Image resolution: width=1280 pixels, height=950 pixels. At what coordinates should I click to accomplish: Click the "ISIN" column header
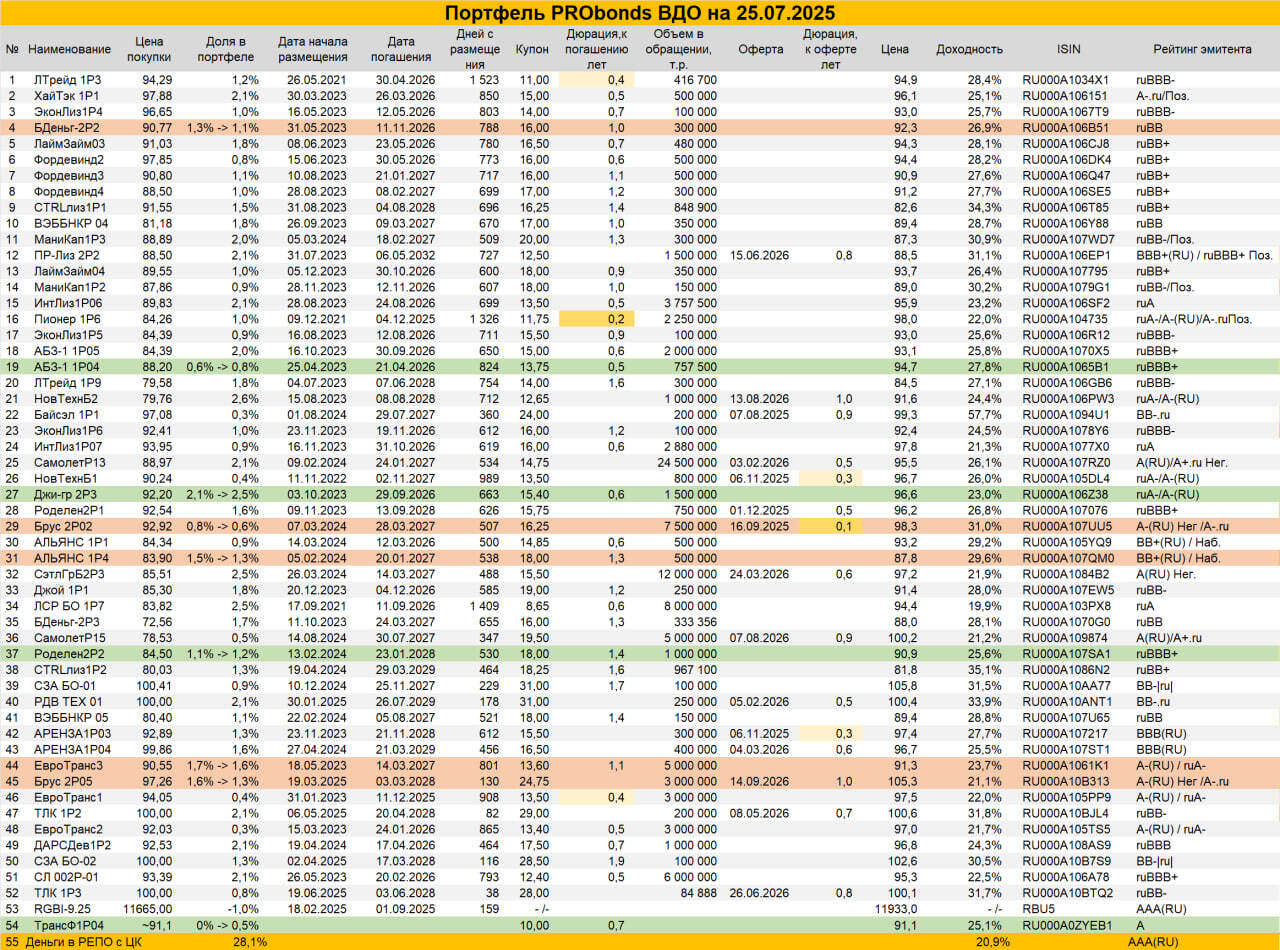pyautogui.click(x=1068, y=49)
